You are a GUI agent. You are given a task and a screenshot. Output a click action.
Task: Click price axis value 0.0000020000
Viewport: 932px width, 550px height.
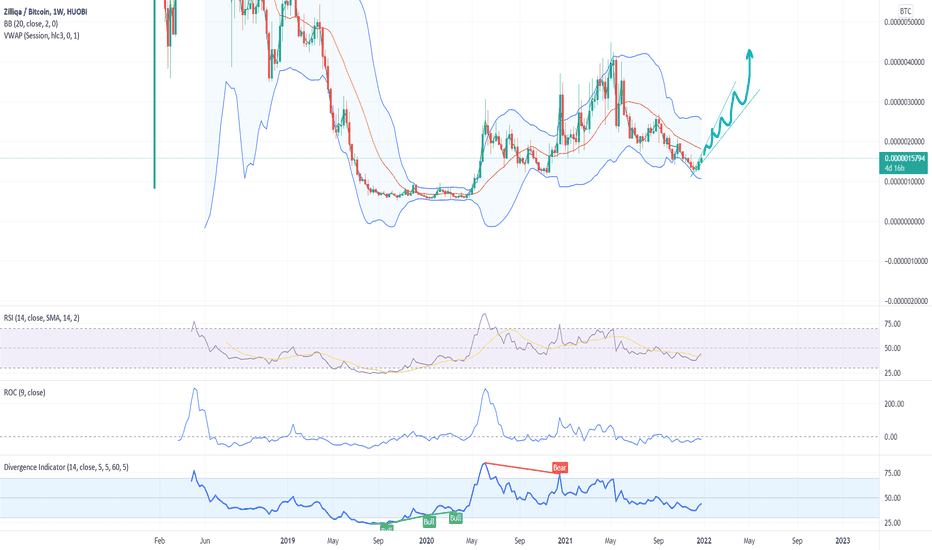click(905, 142)
